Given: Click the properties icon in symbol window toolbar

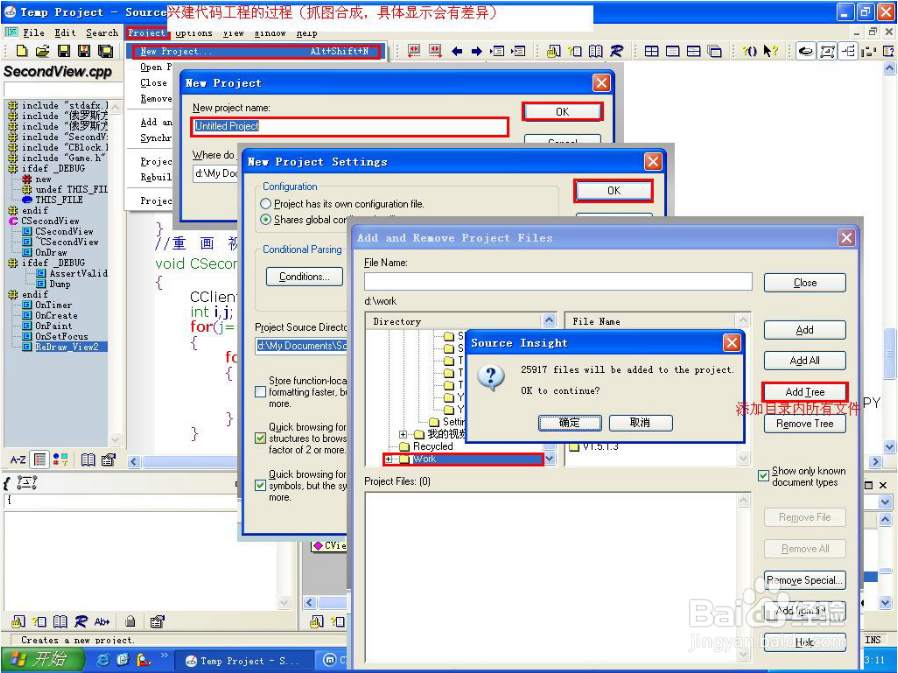Looking at the screenshot, I should tap(108, 459).
